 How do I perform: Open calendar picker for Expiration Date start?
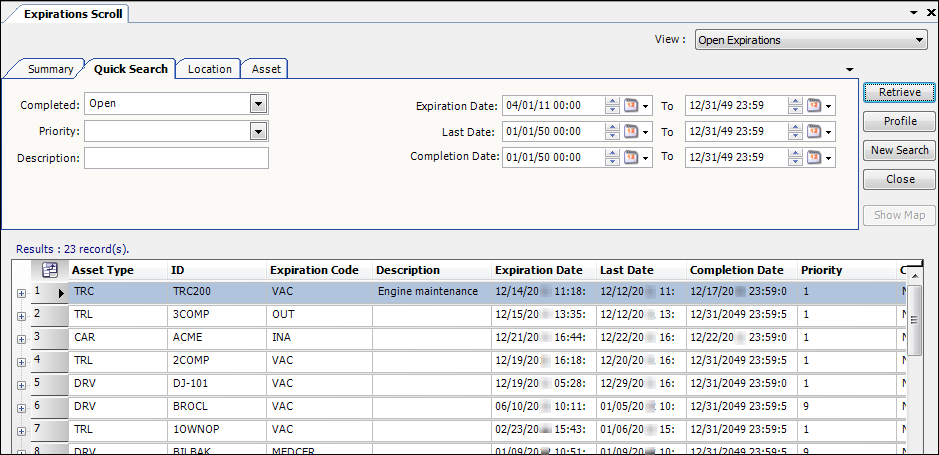click(632, 105)
